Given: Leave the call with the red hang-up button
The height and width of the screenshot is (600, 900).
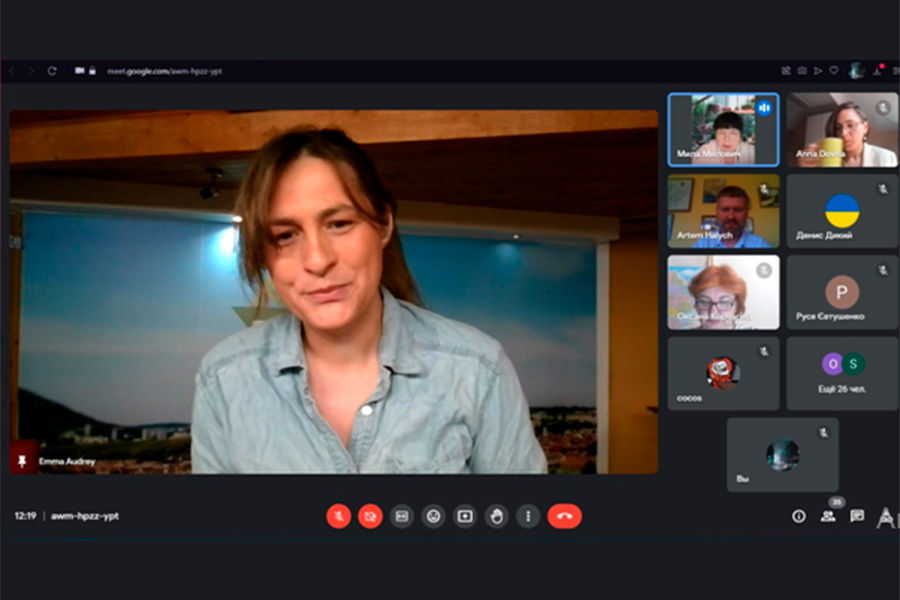Looking at the screenshot, I should click(x=564, y=516).
